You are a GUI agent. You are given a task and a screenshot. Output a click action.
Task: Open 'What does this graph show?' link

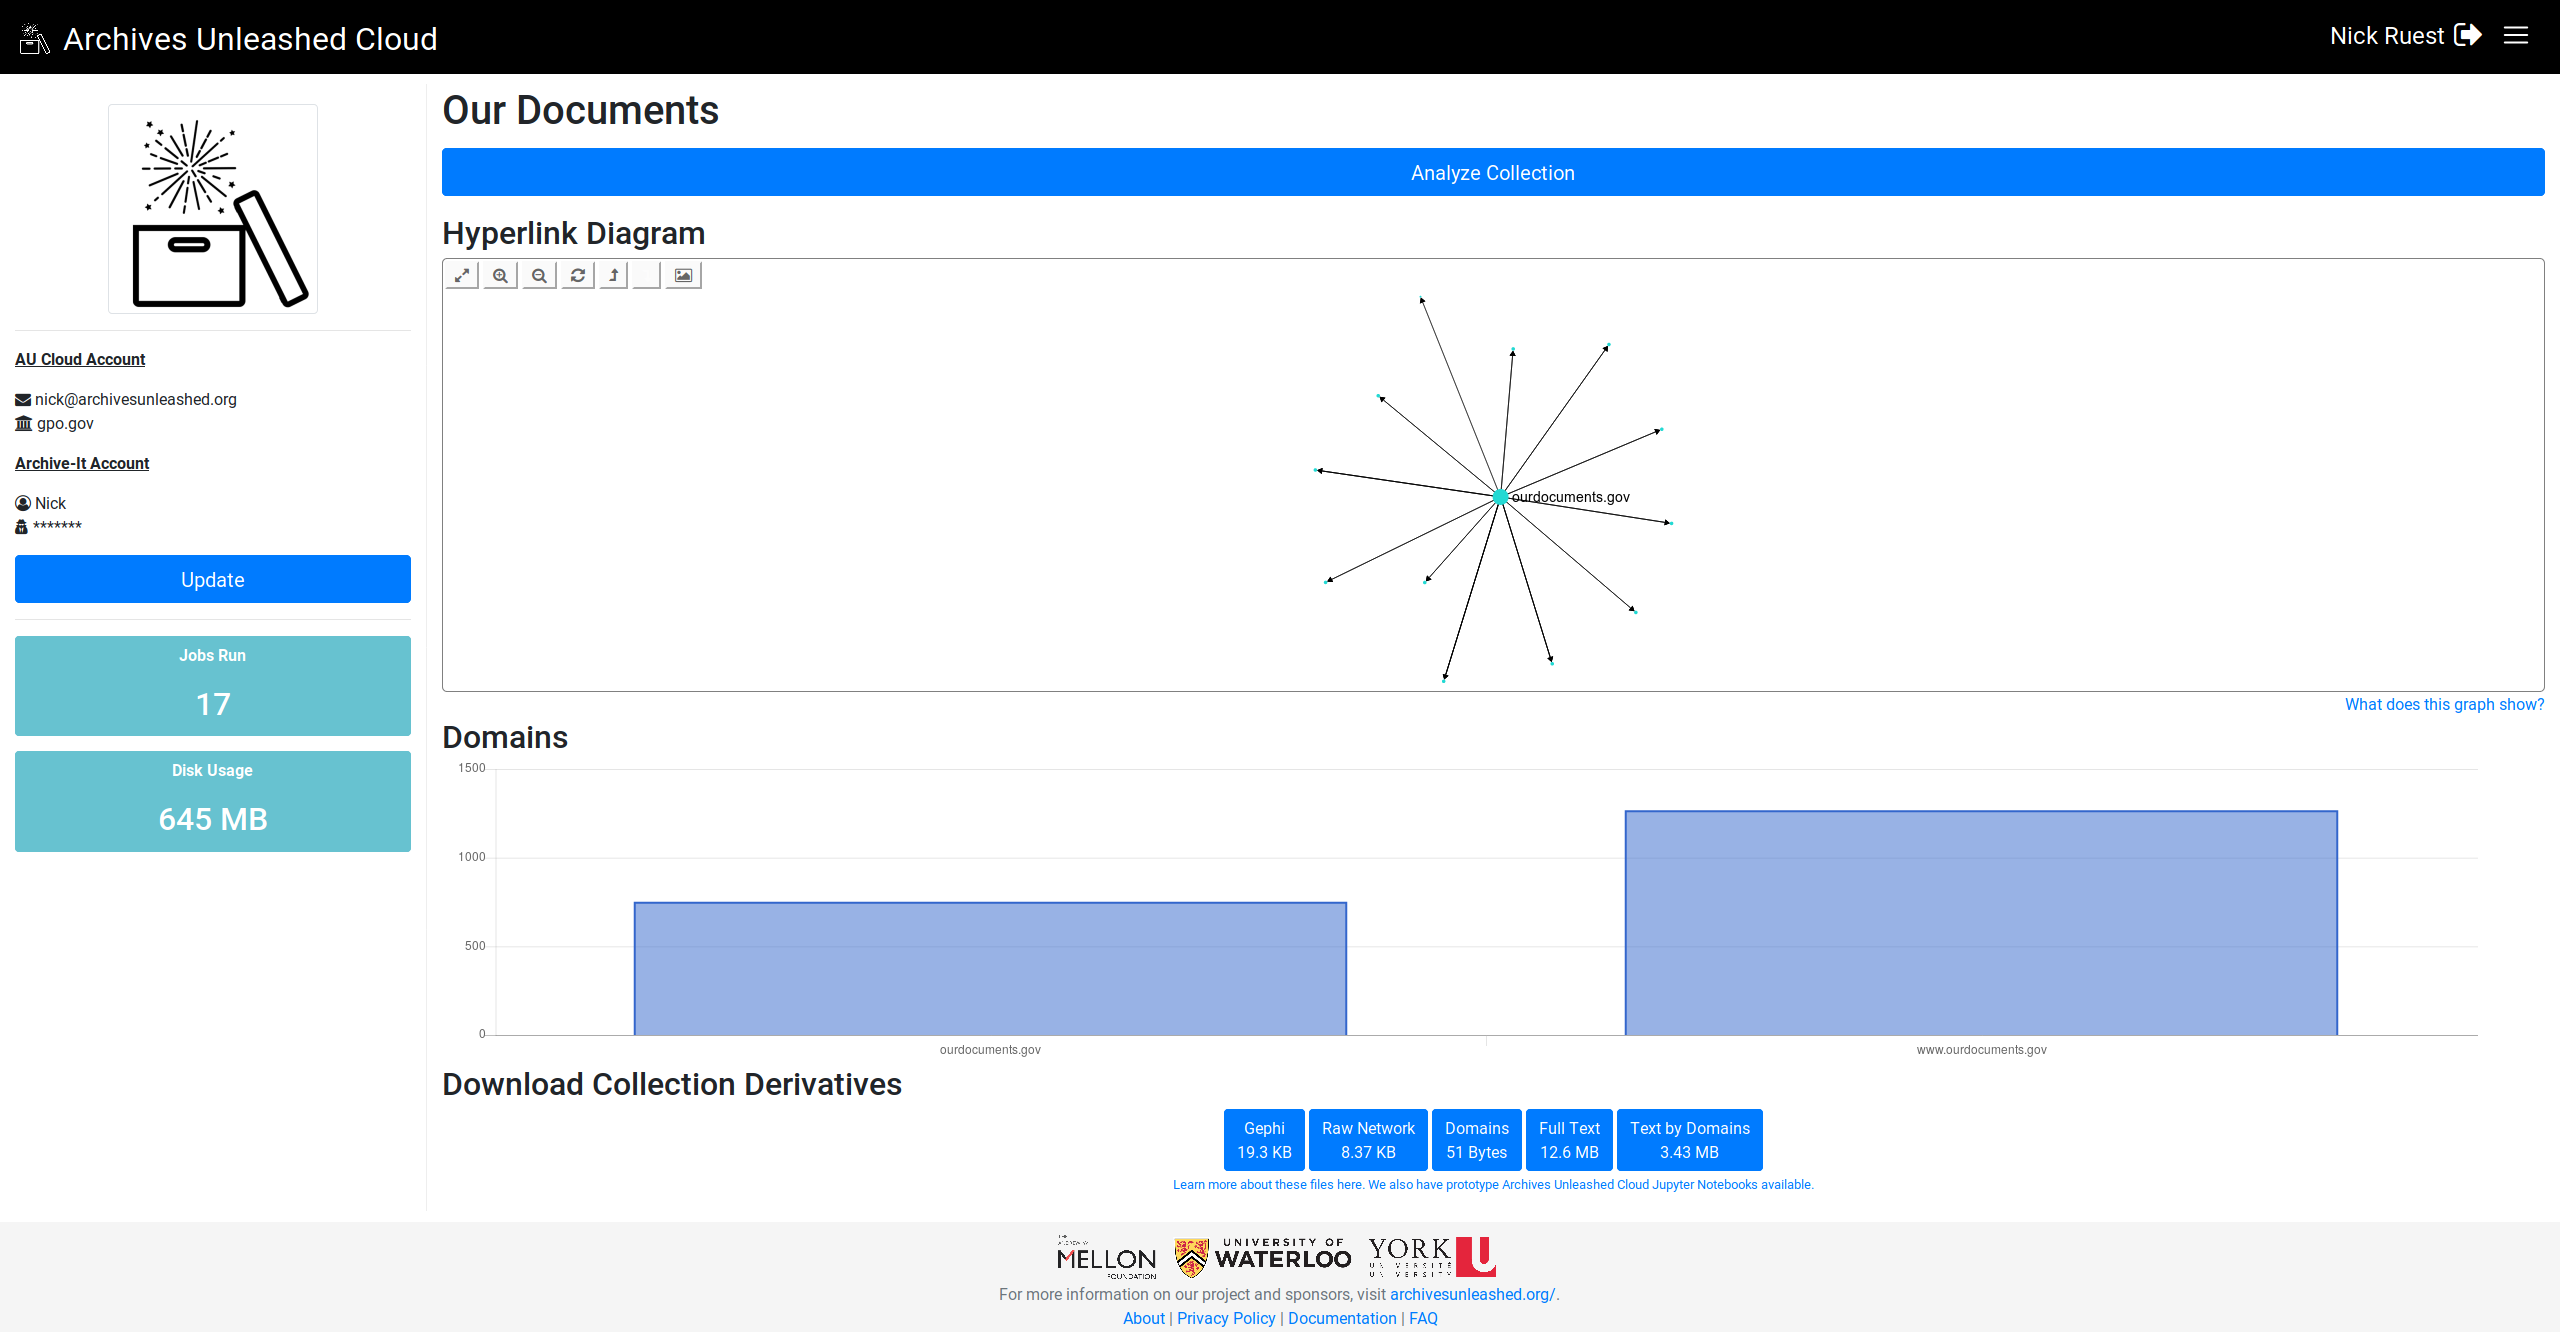coord(2445,704)
